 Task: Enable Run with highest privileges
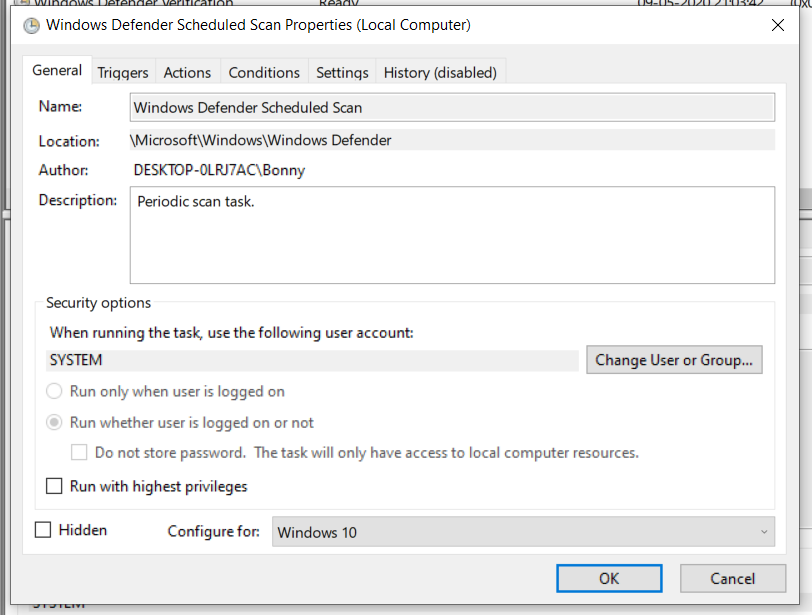(x=55, y=487)
